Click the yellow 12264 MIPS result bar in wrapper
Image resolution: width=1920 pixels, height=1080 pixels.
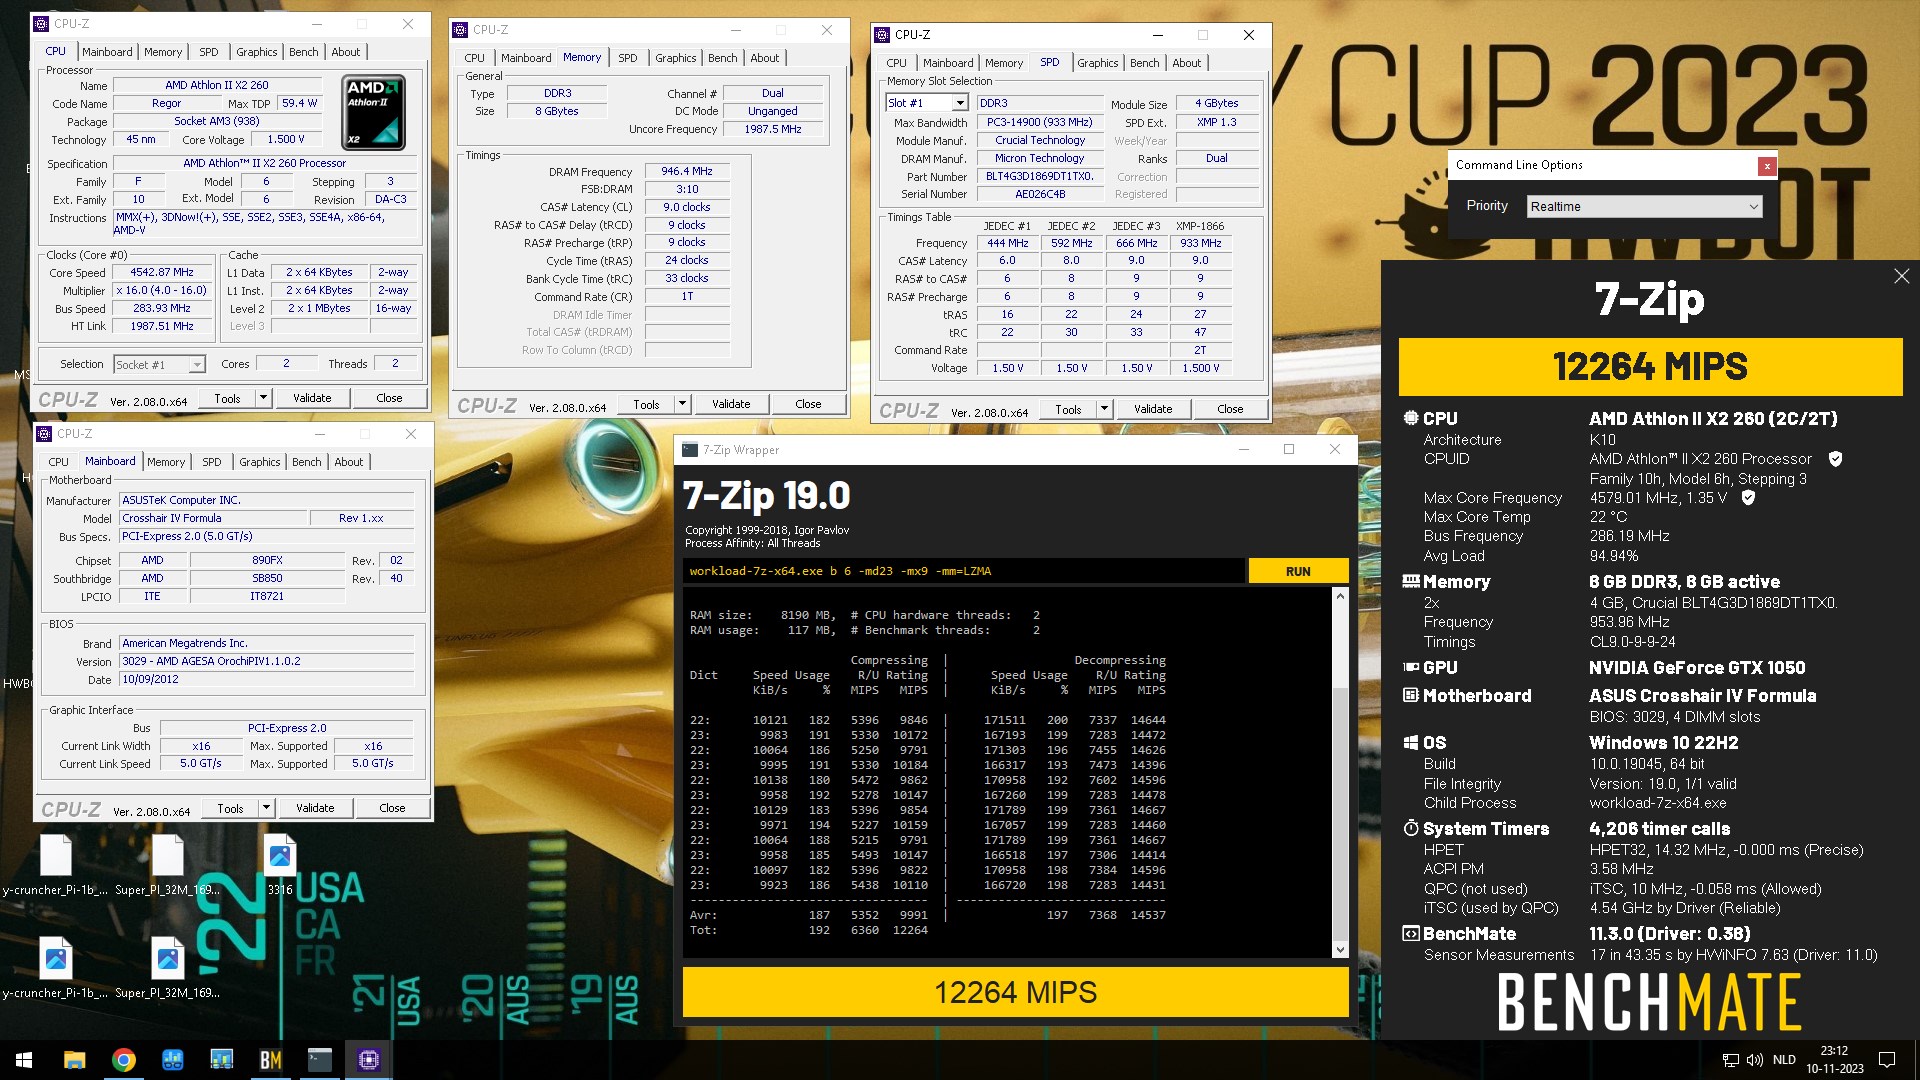coord(1015,992)
